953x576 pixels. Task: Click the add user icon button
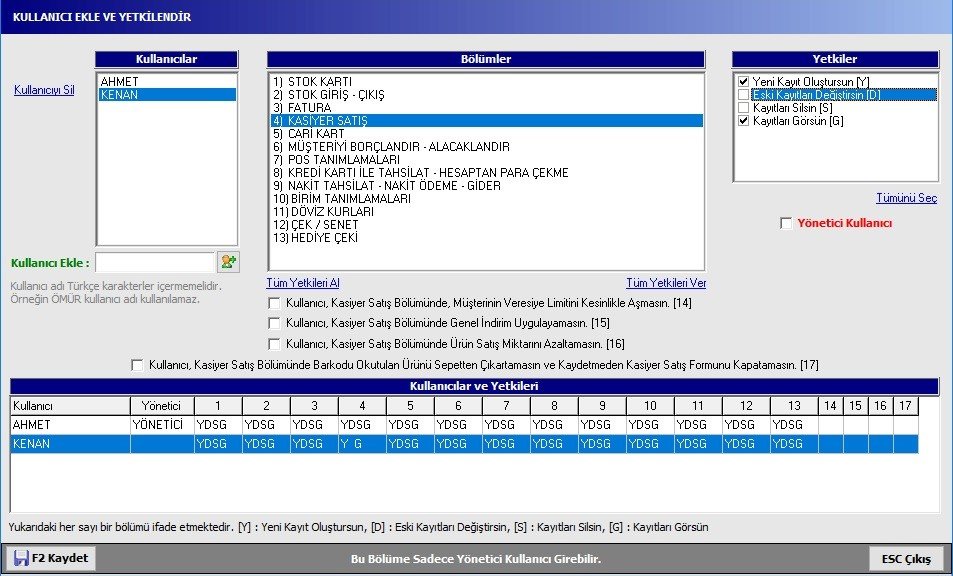(x=229, y=262)
